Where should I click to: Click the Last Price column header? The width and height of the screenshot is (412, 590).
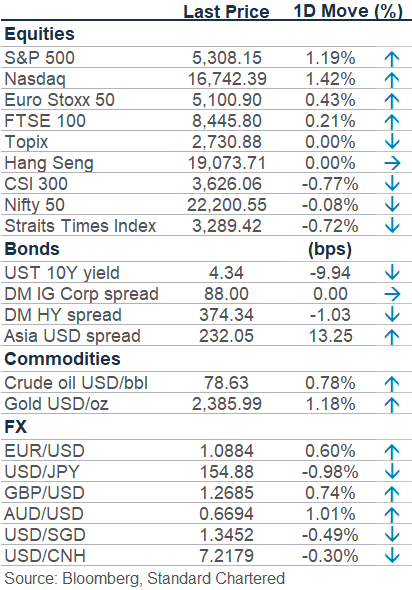click(x=226, y=11)
